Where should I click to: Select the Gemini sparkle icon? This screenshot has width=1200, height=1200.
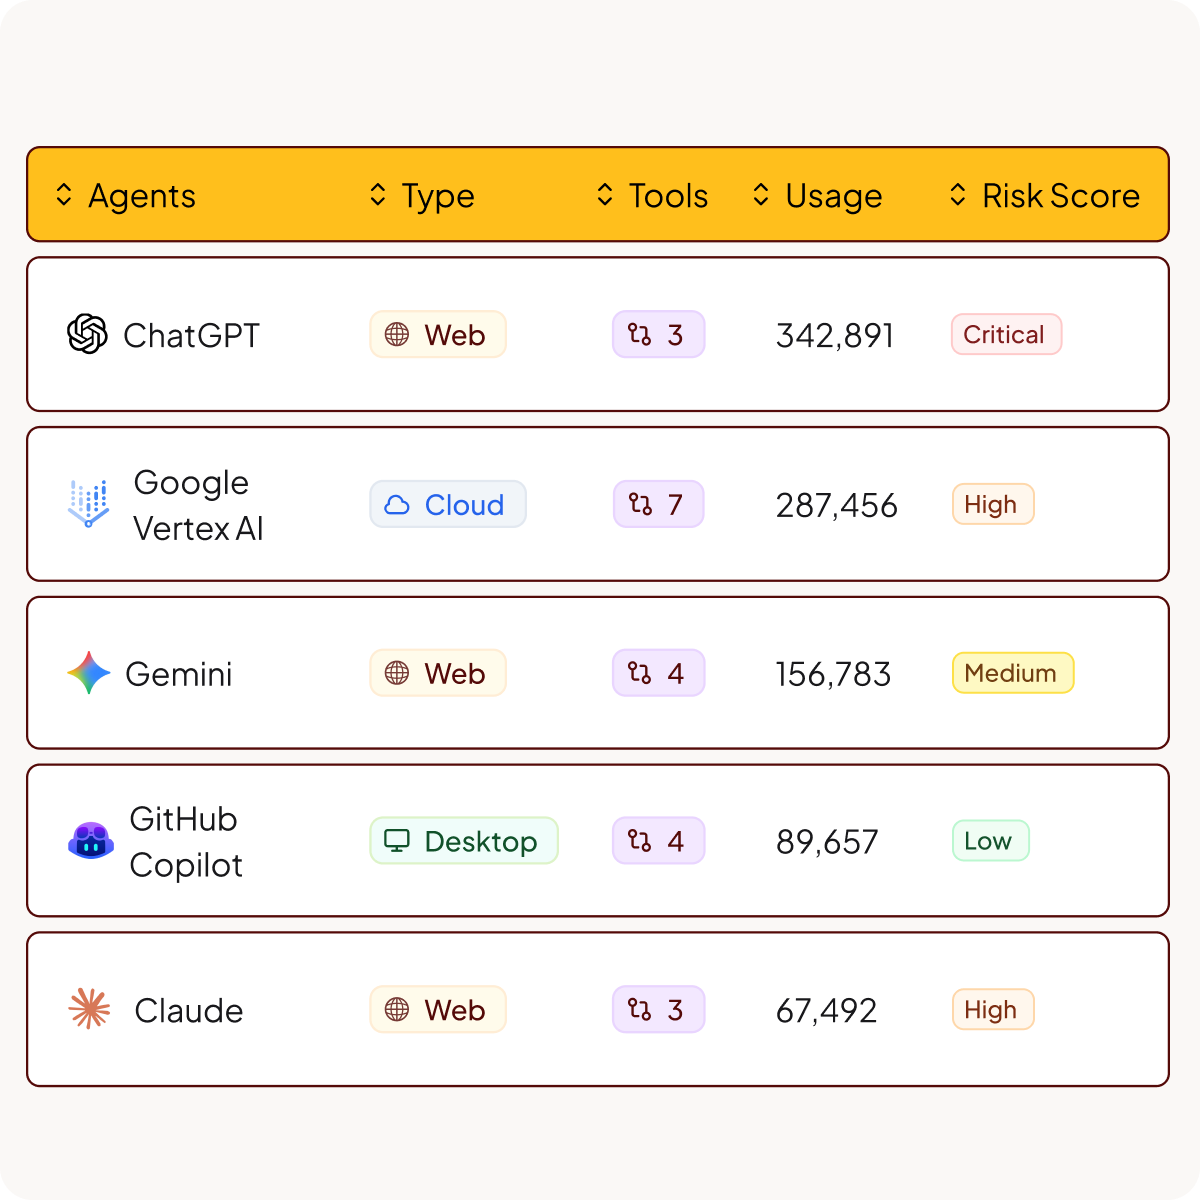pos(89,673)
